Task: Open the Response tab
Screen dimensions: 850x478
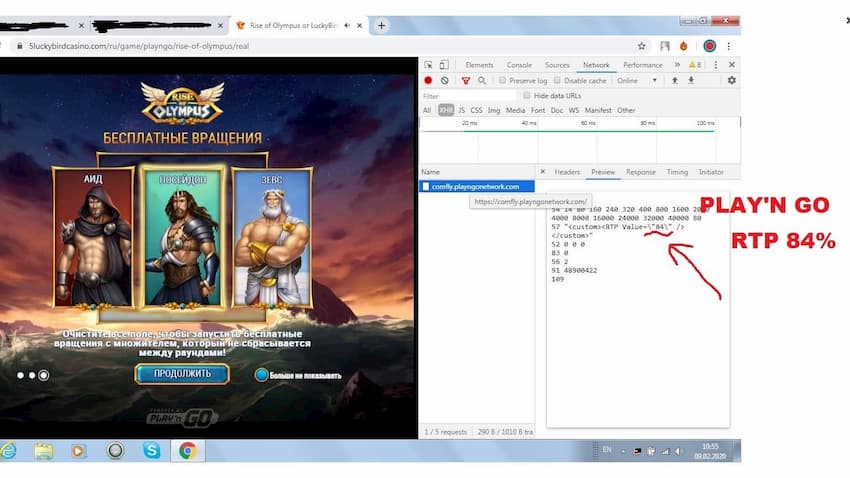Action: tap(641, 172)
